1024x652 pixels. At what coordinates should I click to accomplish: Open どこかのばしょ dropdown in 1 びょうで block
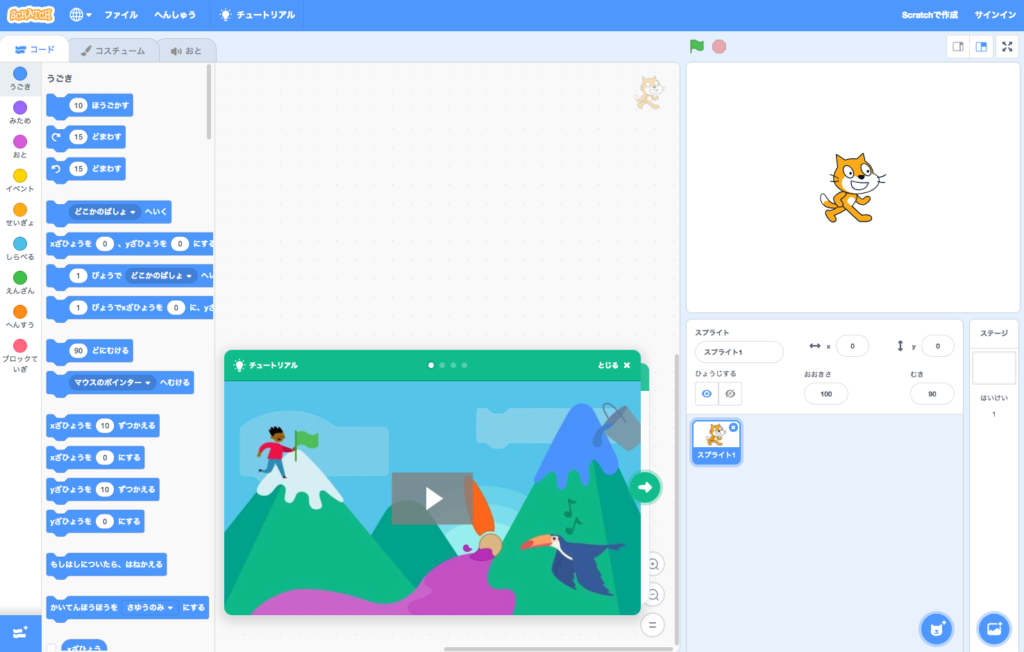161,276
